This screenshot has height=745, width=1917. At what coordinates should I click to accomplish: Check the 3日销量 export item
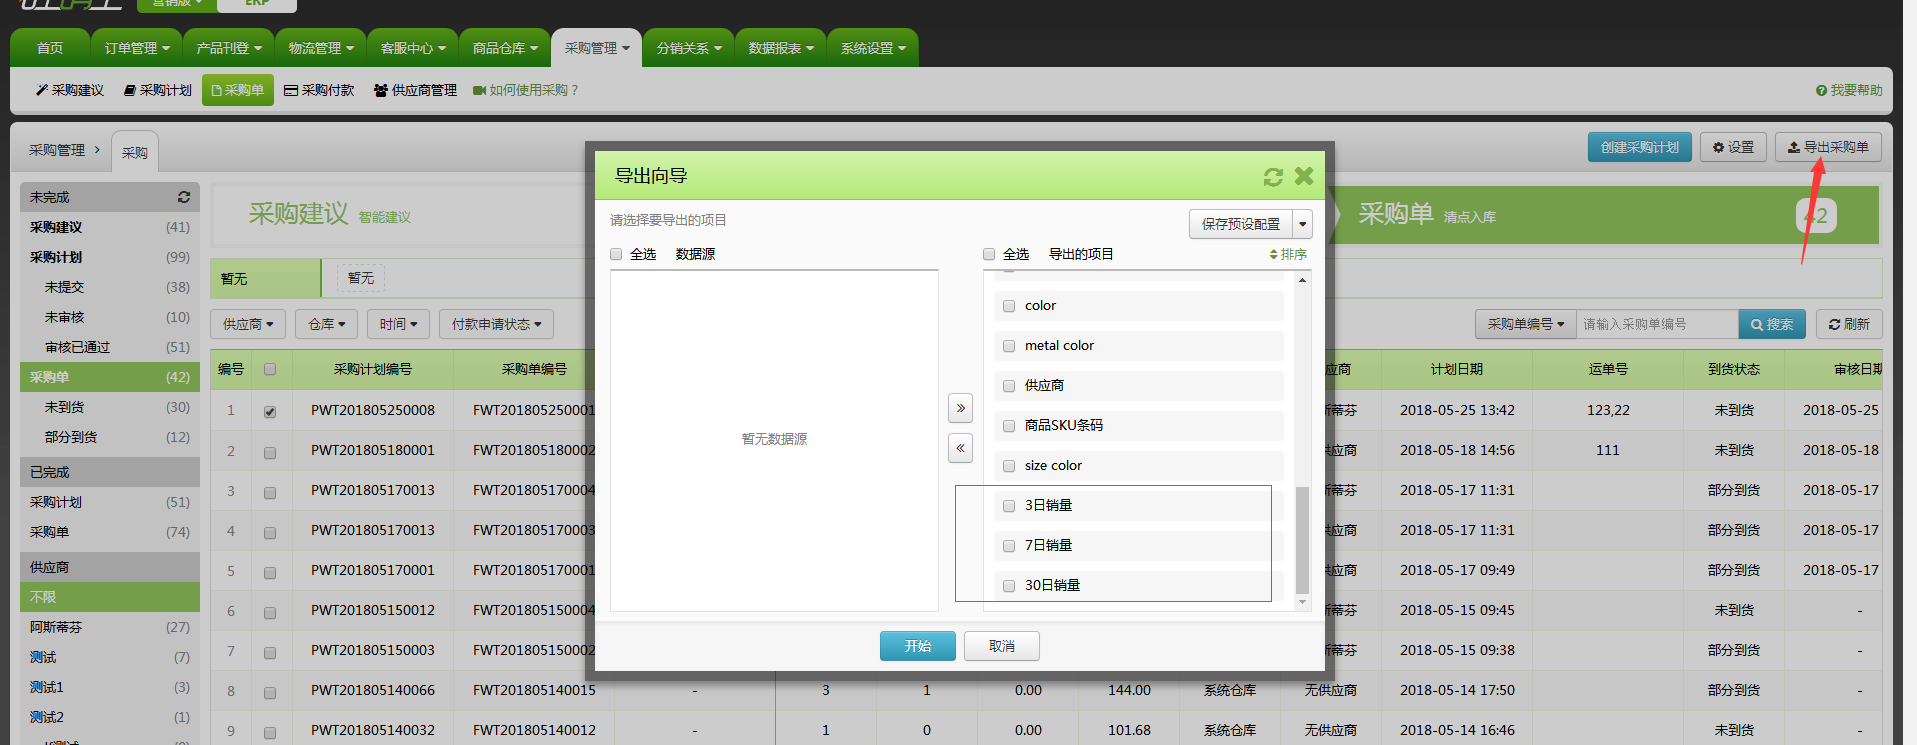point(1009,506)
